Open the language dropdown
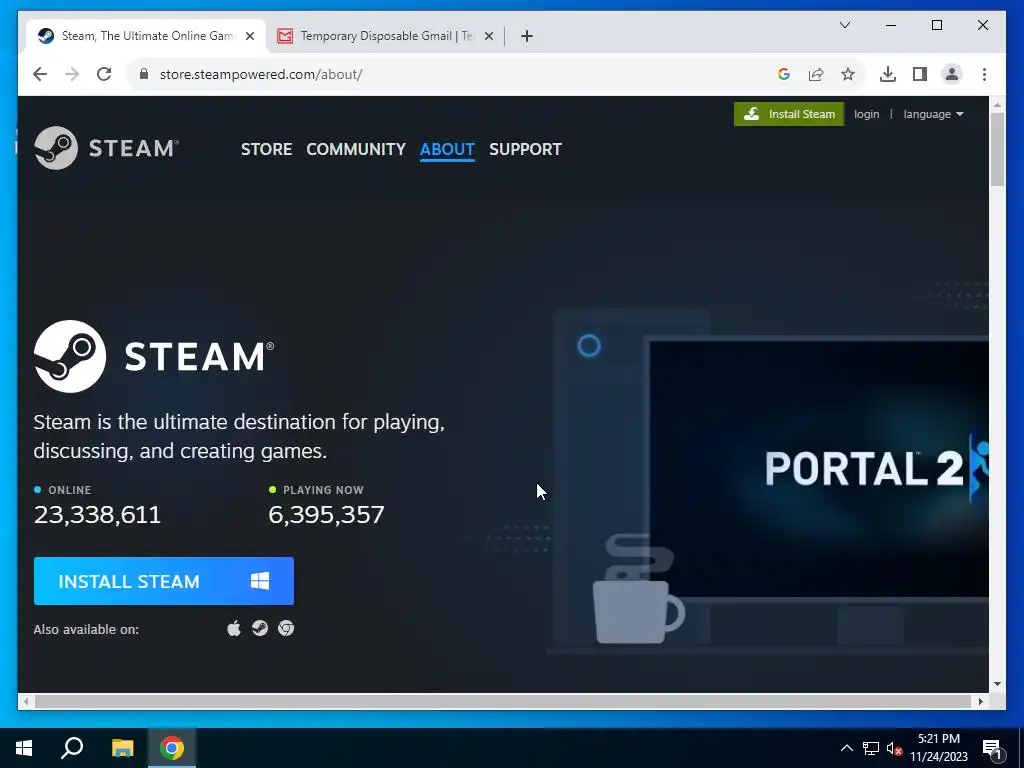1024x768 pixels. pyautogui.click(x=933, y=114)
